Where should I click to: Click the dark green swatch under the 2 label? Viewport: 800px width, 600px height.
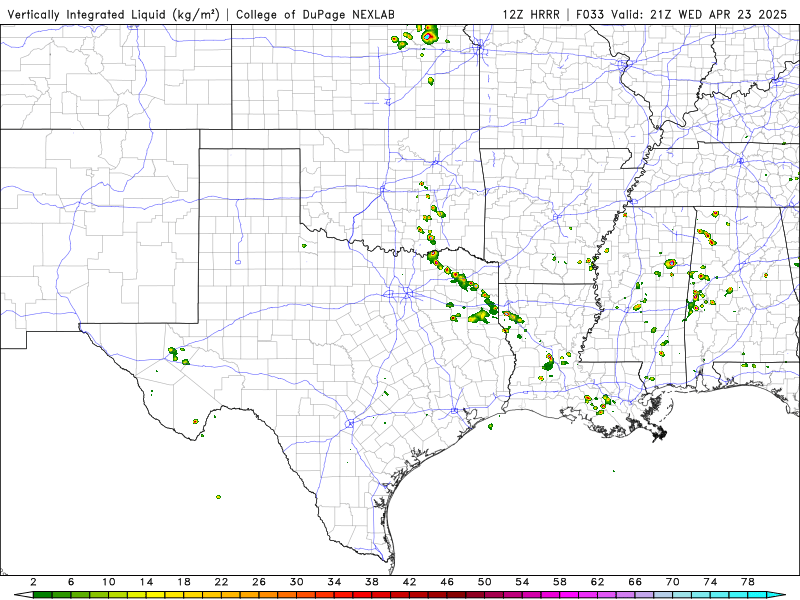pos(42,595)
